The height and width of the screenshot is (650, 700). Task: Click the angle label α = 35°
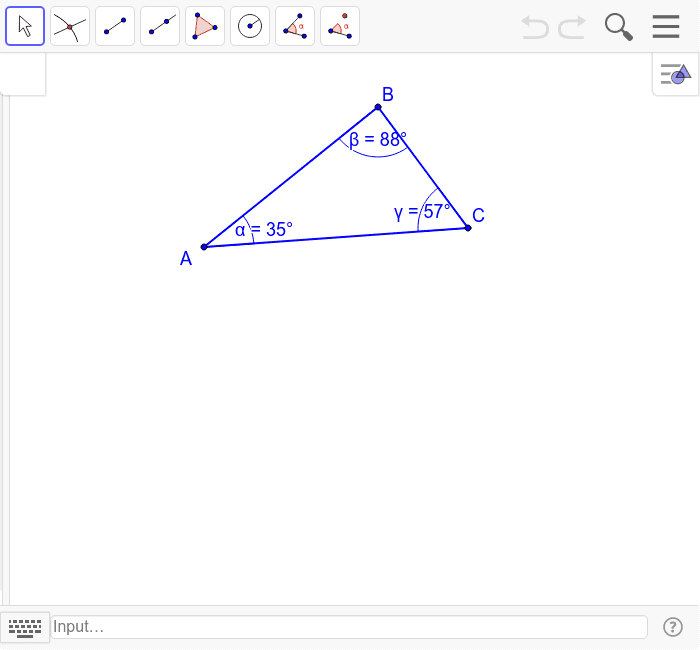[x=264, y=230]
